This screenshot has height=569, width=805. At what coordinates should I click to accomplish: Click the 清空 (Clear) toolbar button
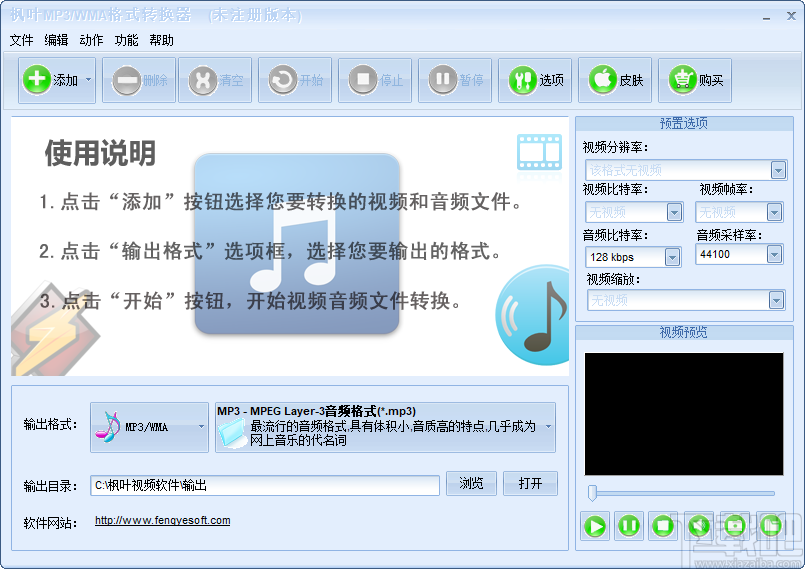[x=215, y=80]
